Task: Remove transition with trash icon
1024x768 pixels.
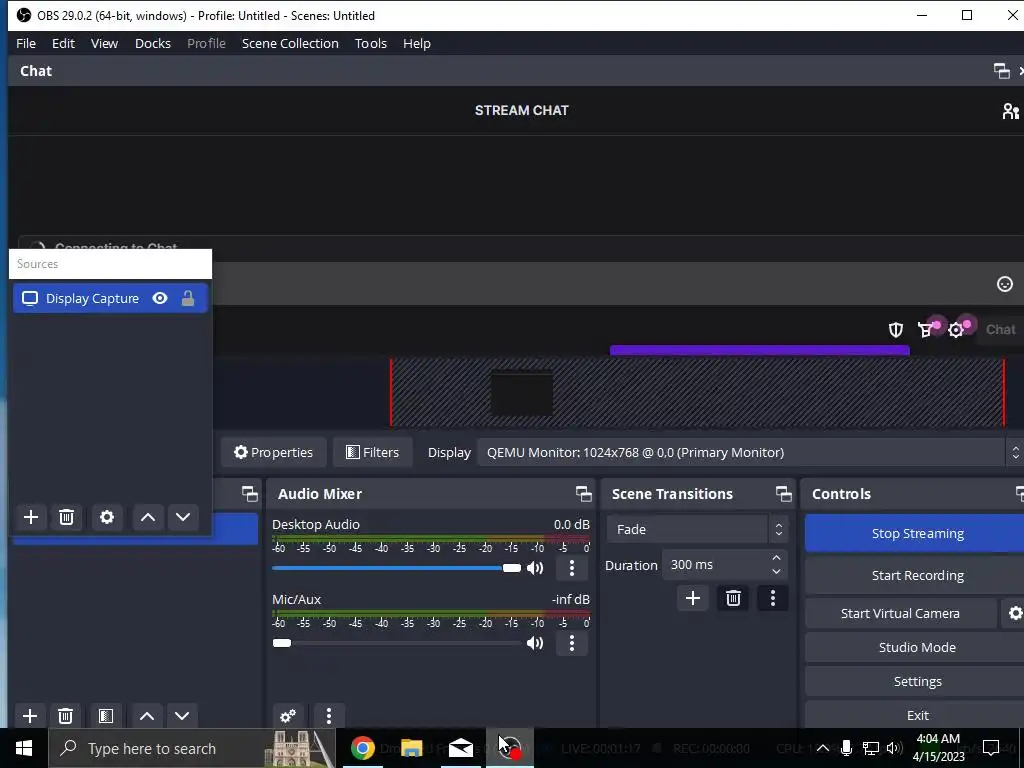Action: tap(733, 598)
